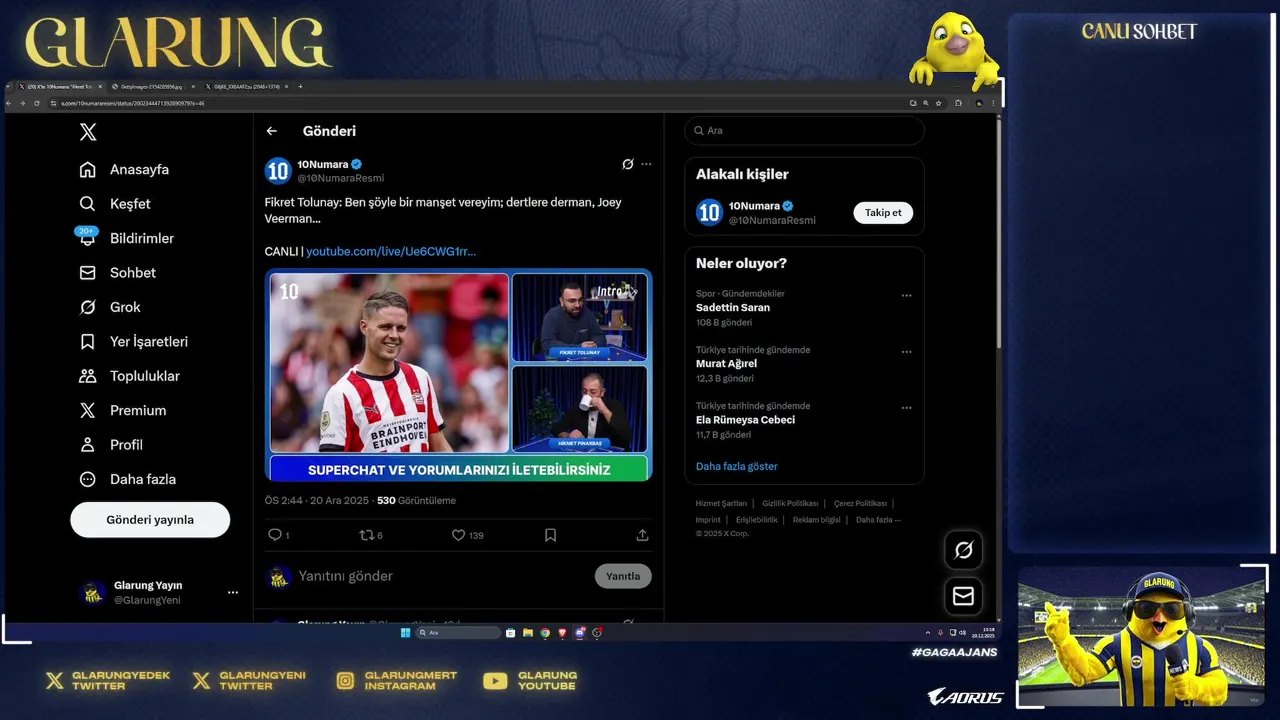Open the Hizmet Şartları footer link

(x=721, y=503)
